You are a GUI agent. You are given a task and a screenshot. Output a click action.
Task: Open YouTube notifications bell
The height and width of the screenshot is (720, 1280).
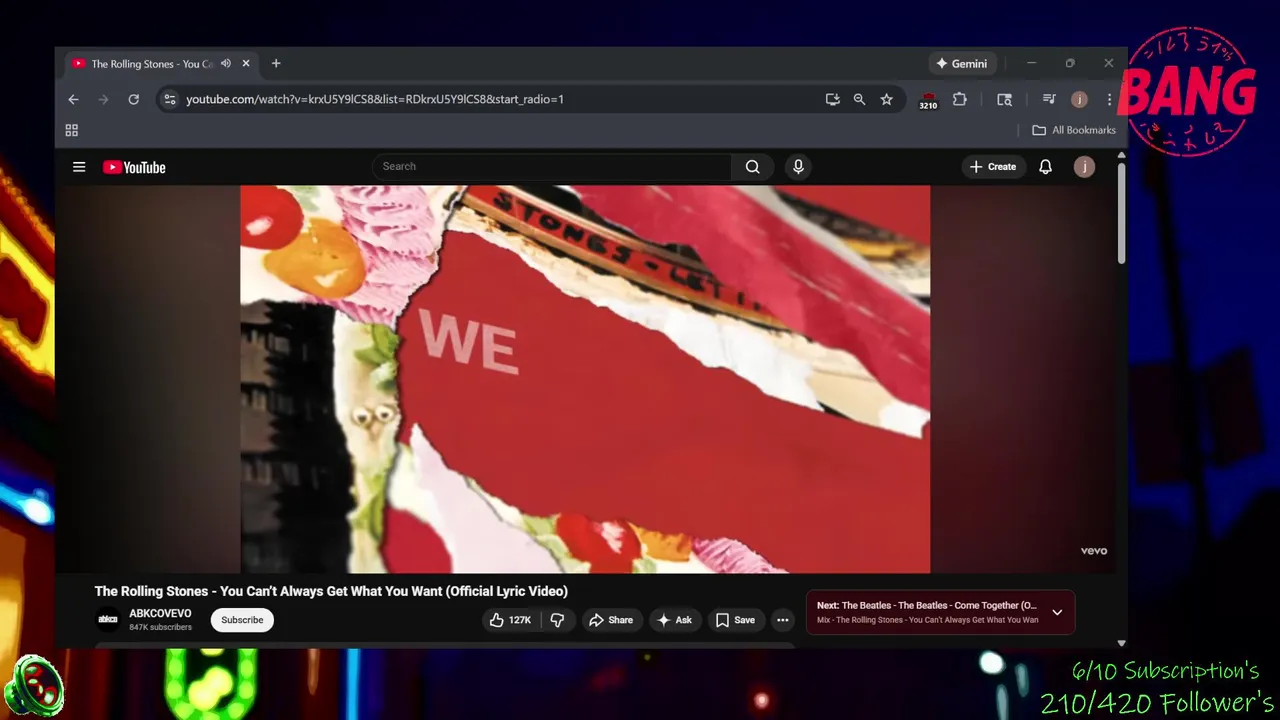(x=1045, y=167)
